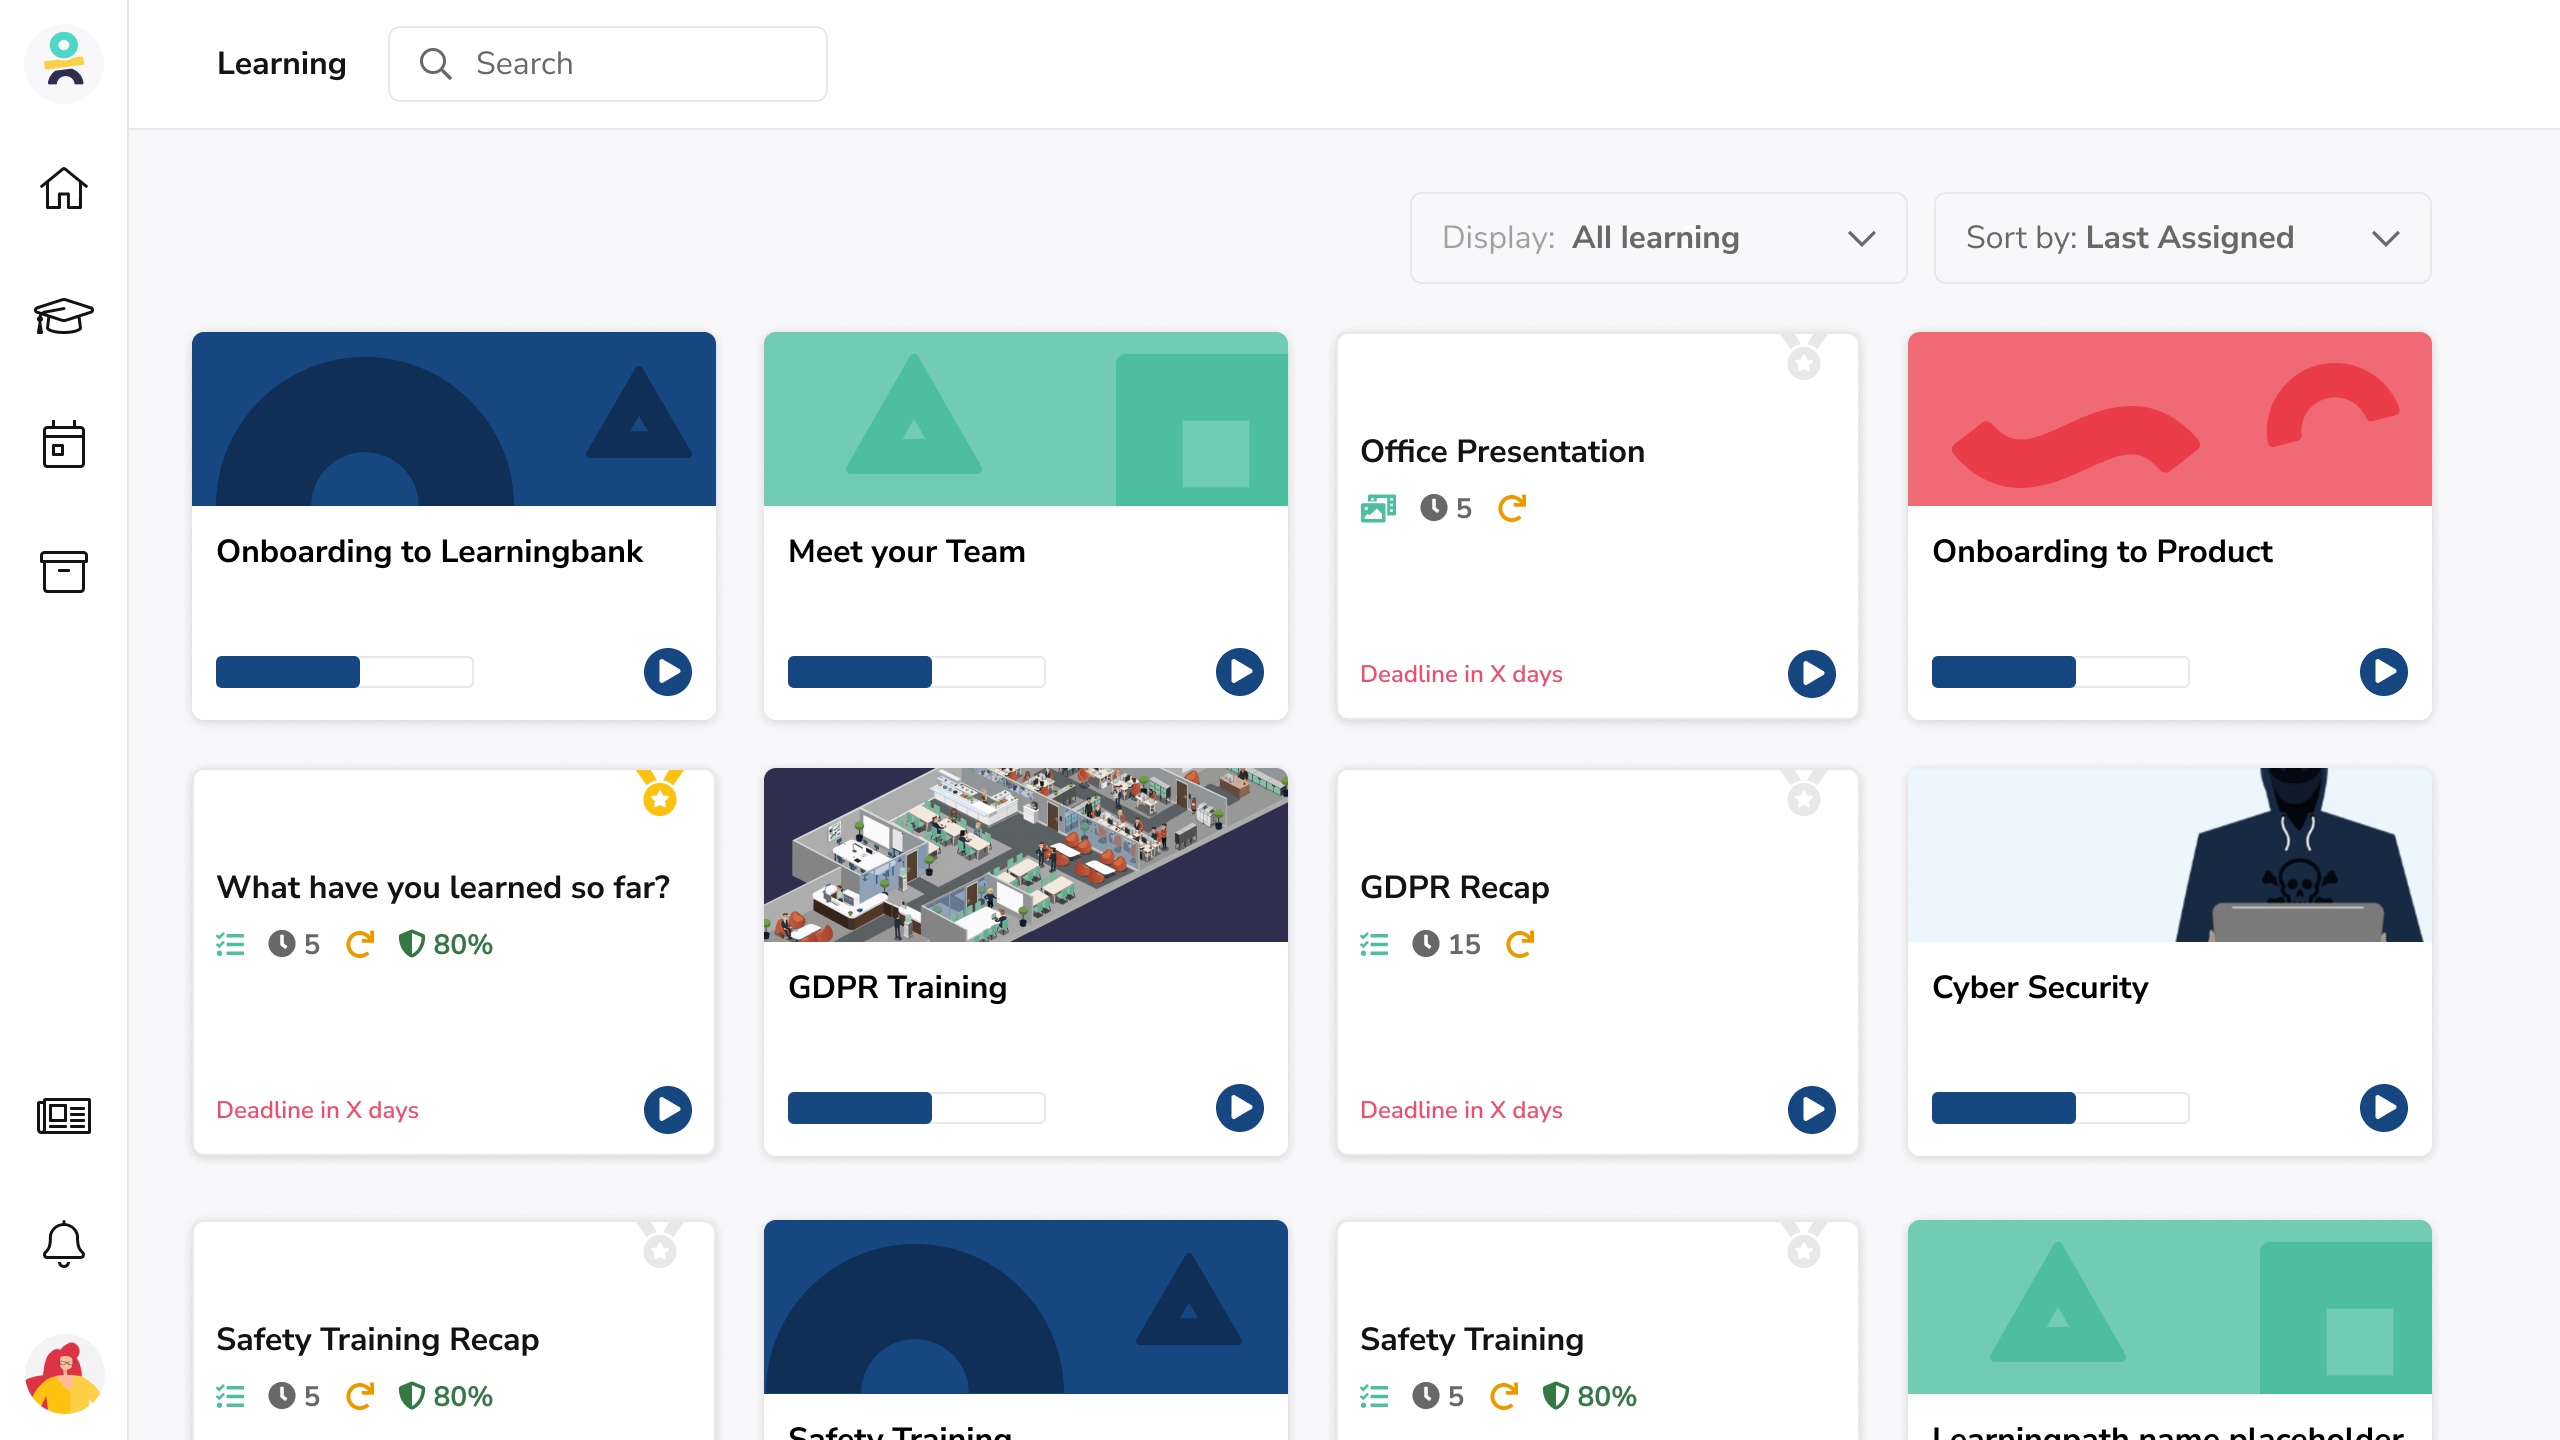Screen dimensions: 2560x1440
Task: Open the user profile avatar
Action: tap(64, 1374)
